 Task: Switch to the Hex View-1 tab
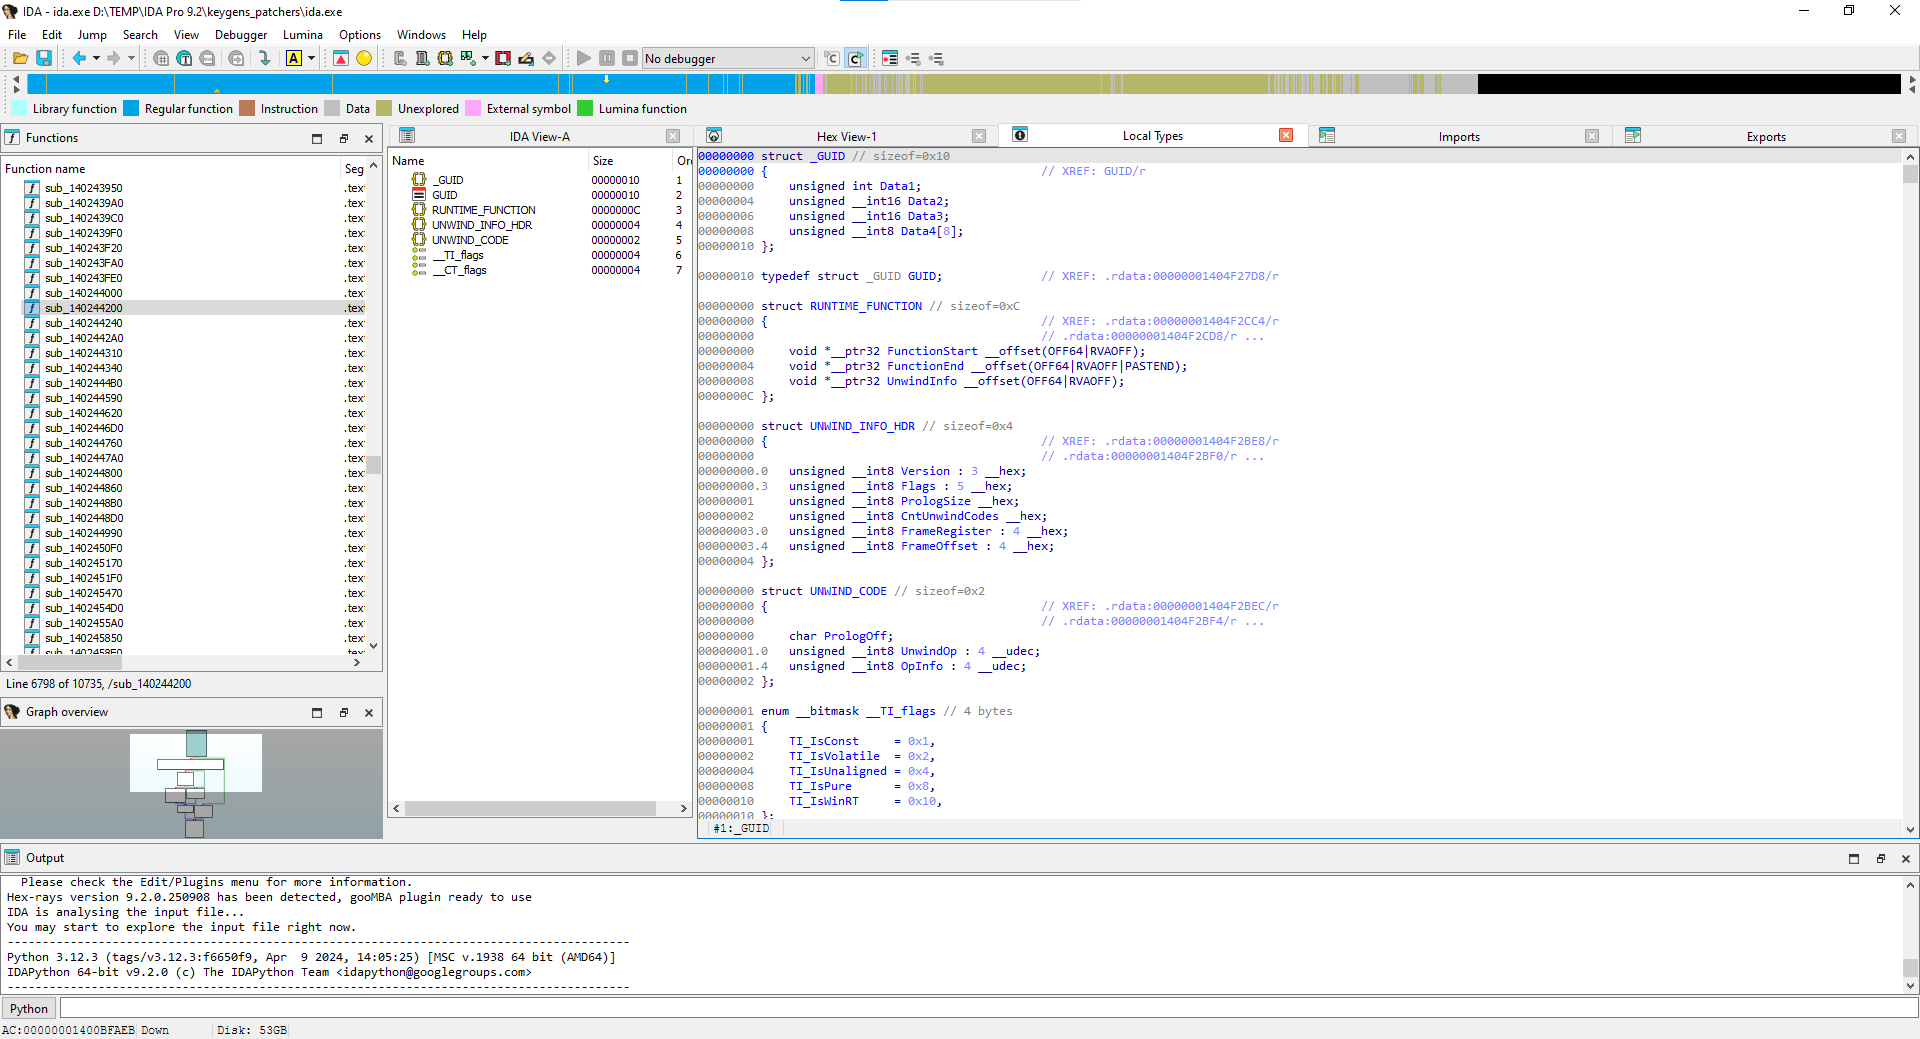click(846, 137)
